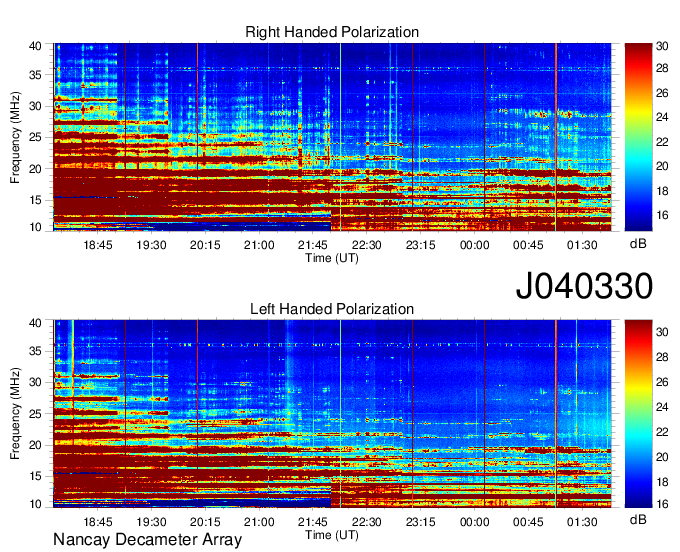Viewport: 680px width, 552px height.
Task: Click the 25 MHz tick label on lower plot
Action: (35, 414)
